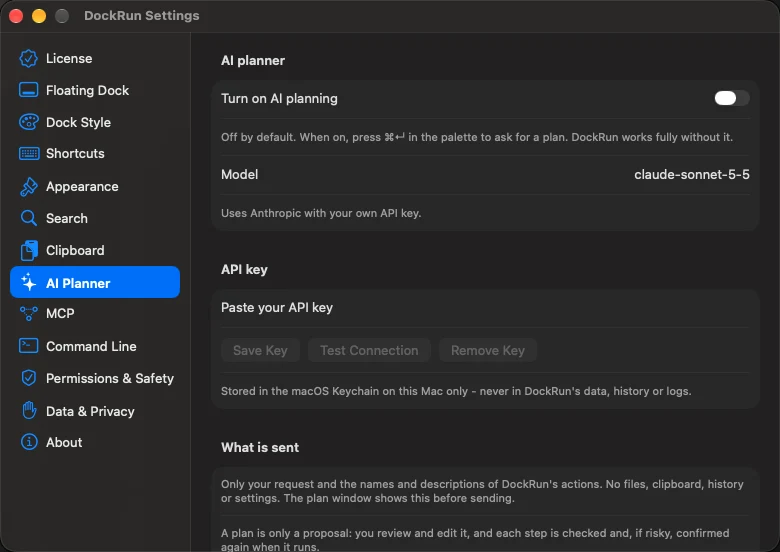780x552 pixels.
Task: Click the DockRun Settings window title
Action: [x=141, y=15]
